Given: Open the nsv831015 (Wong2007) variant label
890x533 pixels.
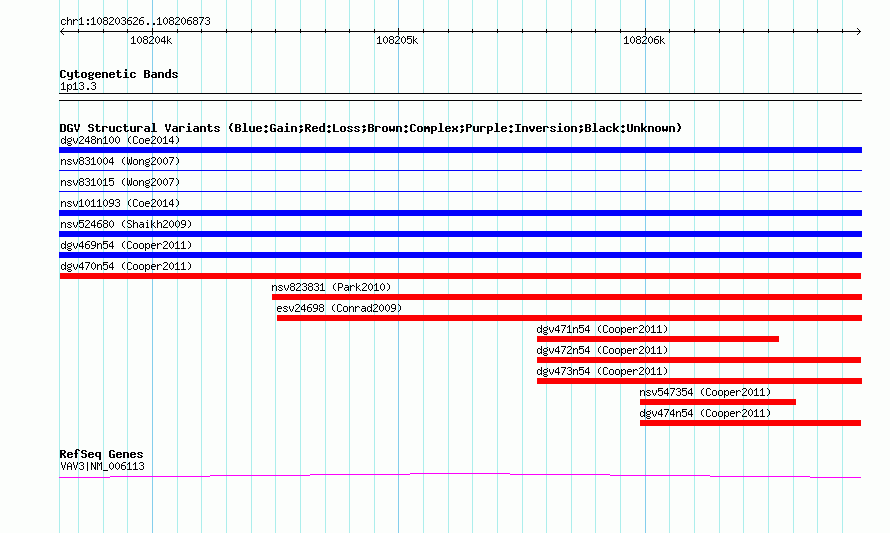Looking at the screenshot, I should click(120, 182).
